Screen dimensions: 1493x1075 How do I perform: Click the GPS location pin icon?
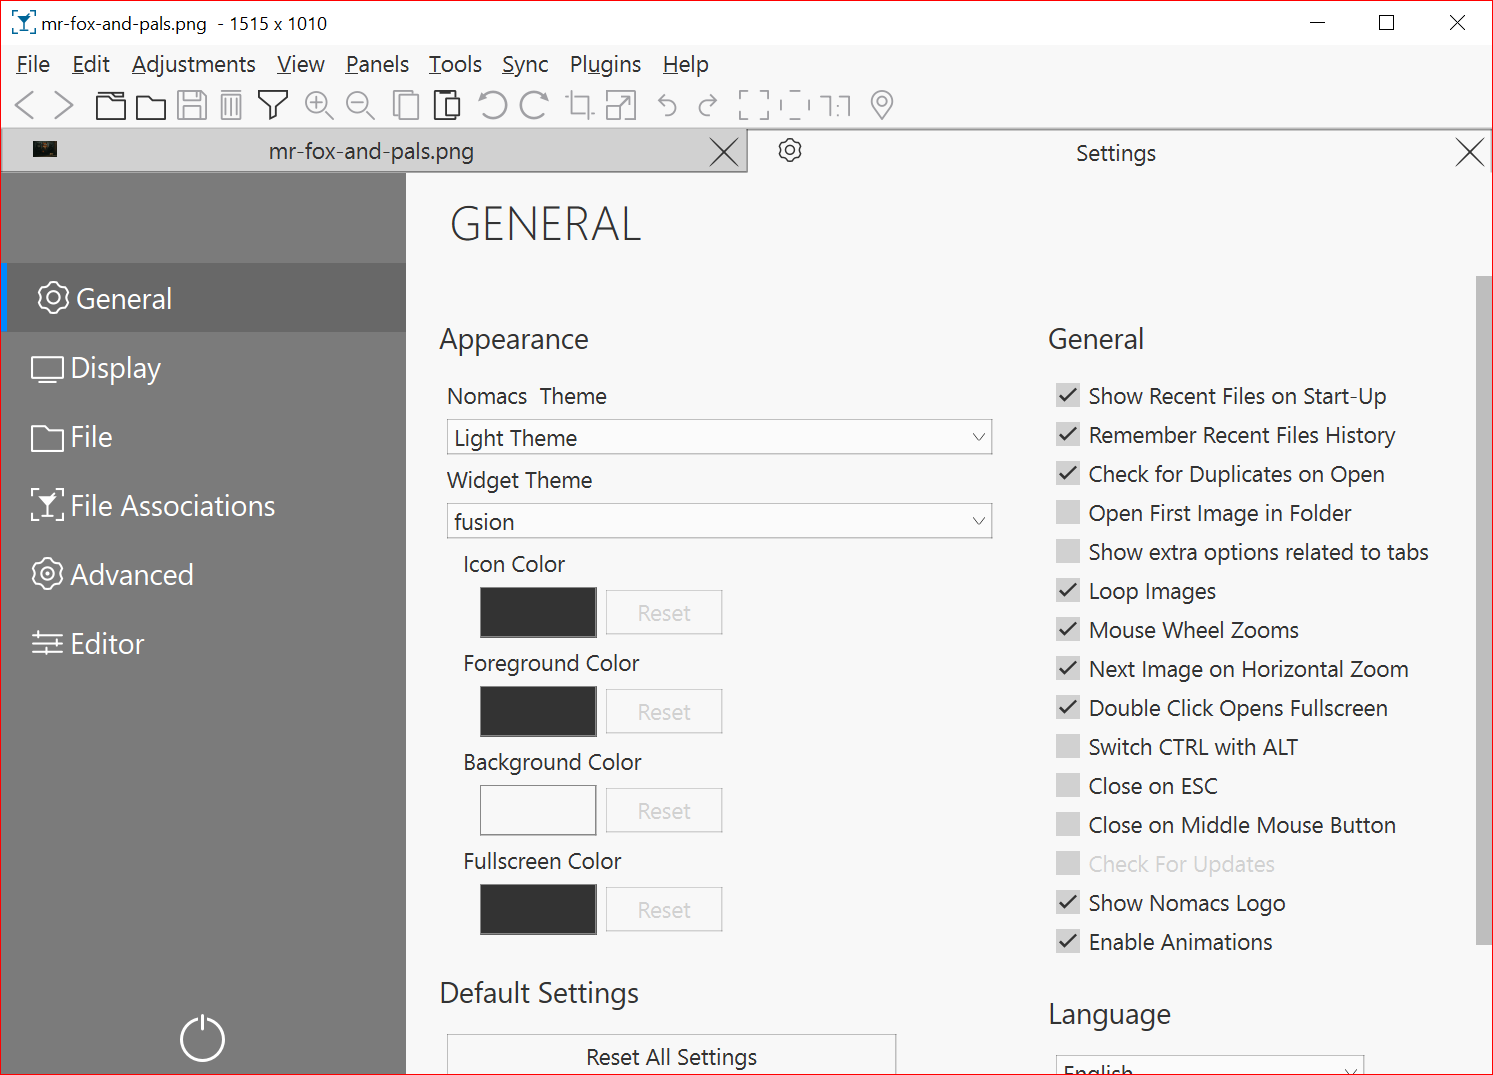[881, 105]
